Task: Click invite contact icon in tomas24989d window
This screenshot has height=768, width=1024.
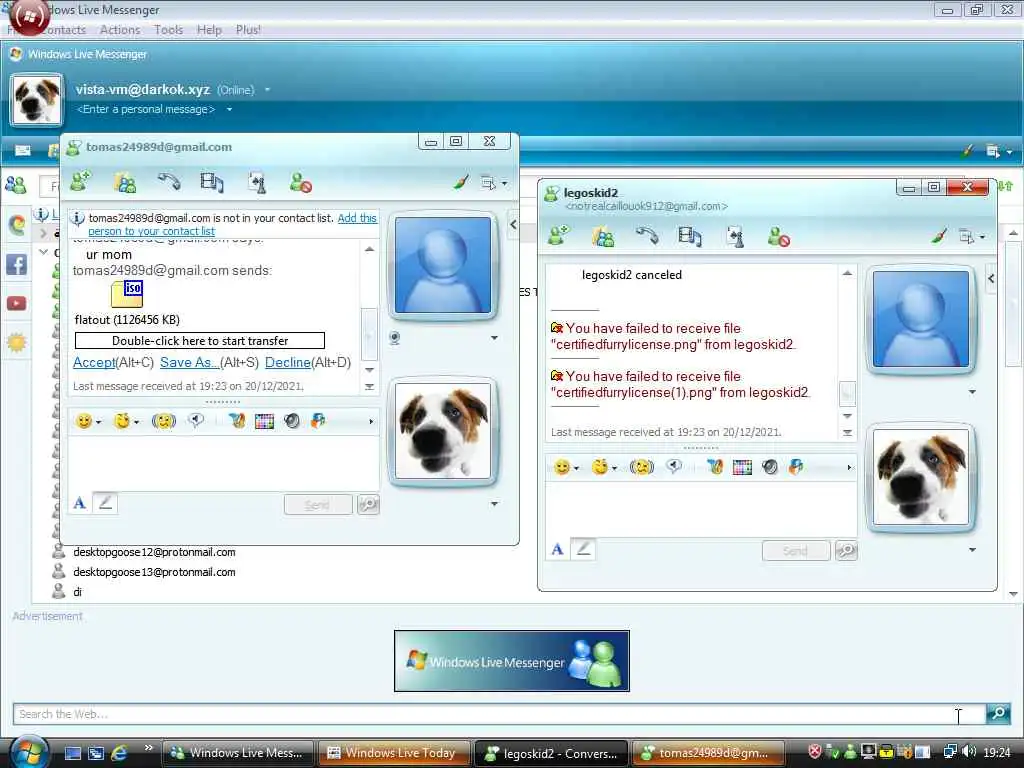Action: coord(80,182)
